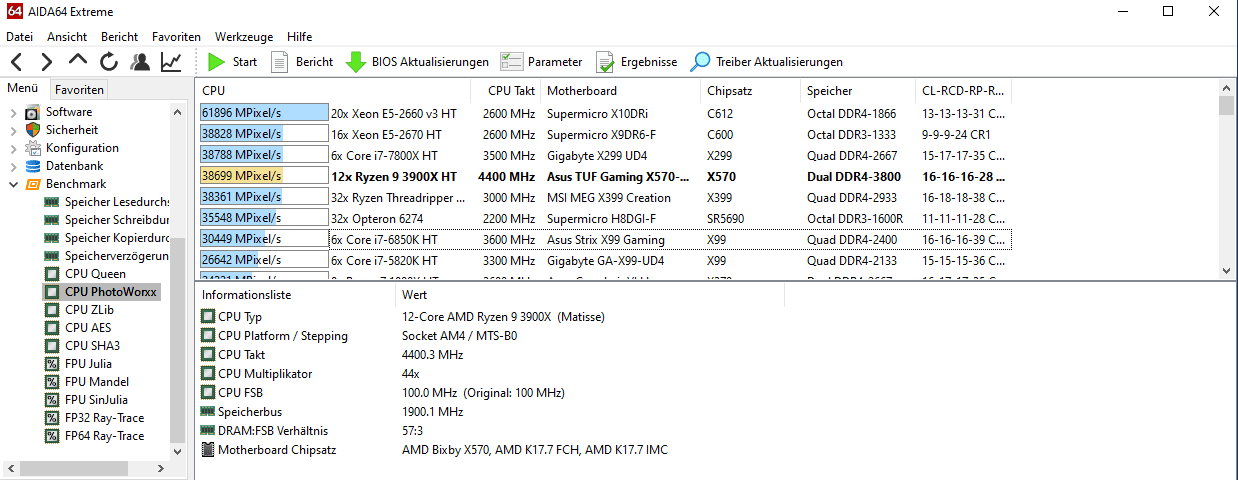Expand the Konfiguration tree node
This screenshot has width=1238, height=480.
pyautogui.click(x=13, y=148)
